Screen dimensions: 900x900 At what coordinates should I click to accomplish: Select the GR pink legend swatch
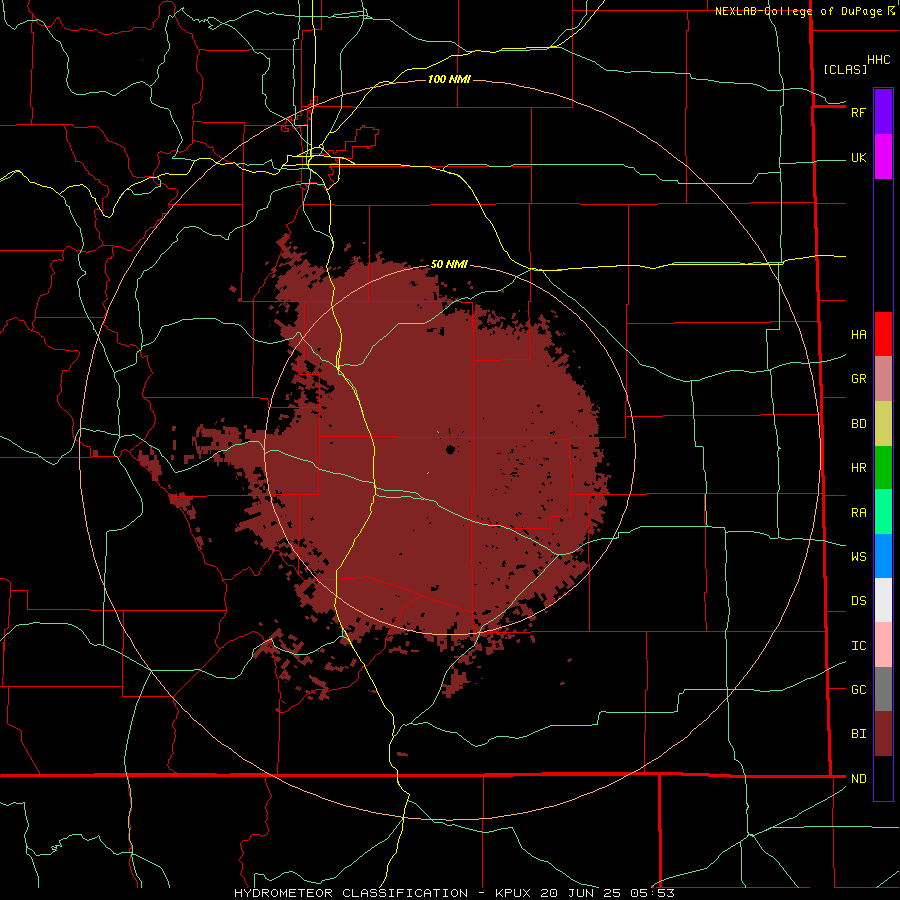(883, 379)
